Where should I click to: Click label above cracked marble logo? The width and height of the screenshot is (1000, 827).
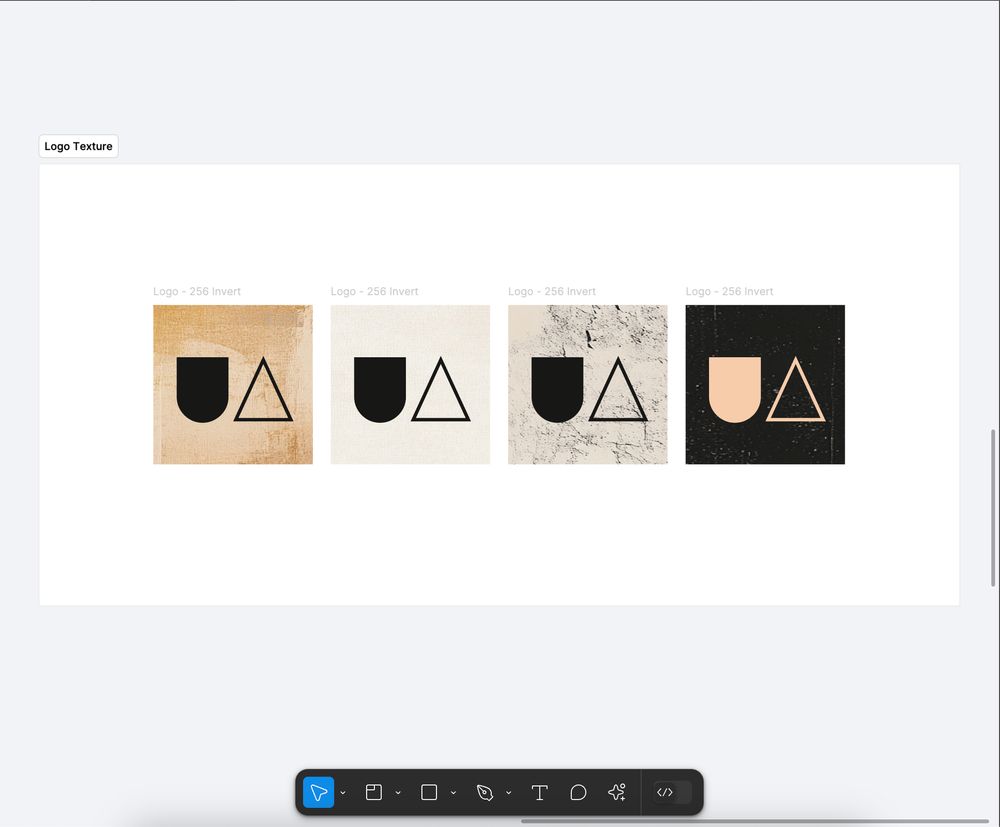point(552,291)
